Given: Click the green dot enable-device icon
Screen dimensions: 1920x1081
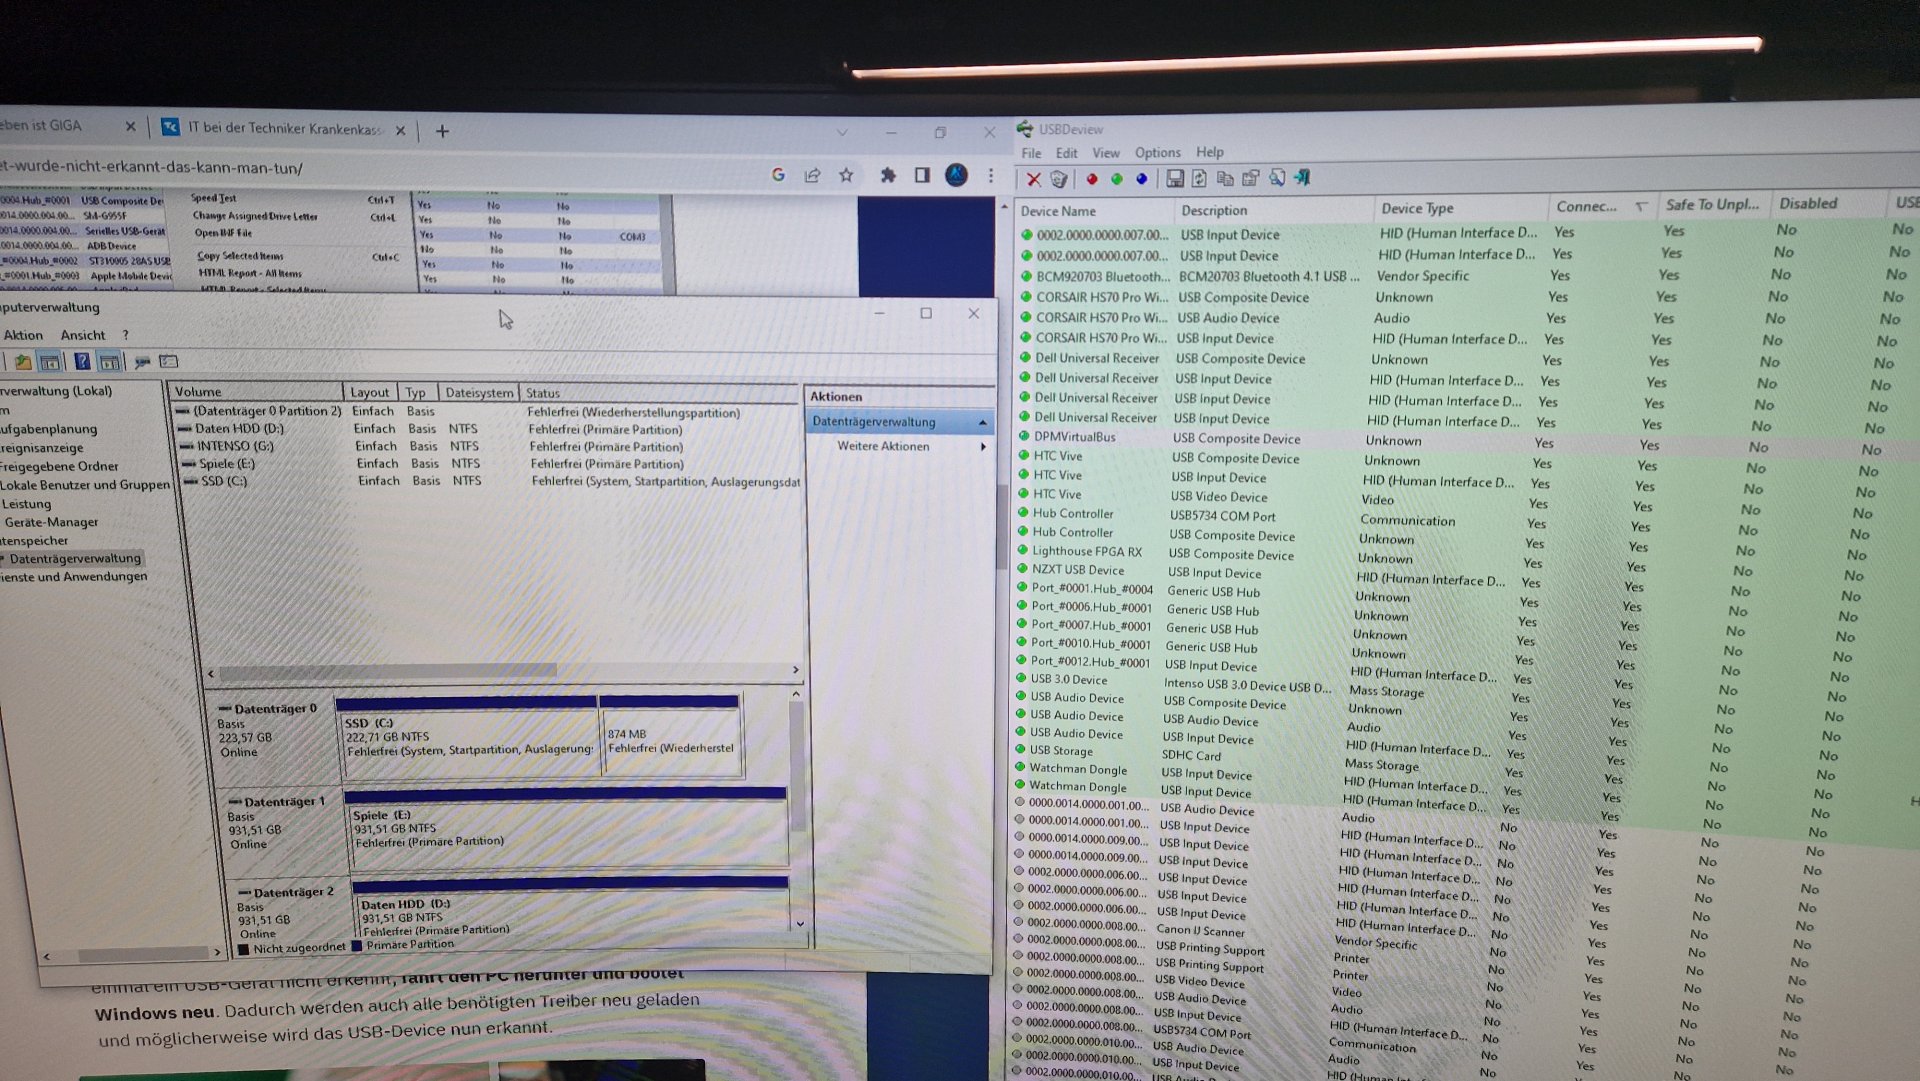Looking at the screenshot, I should tap(1116, 179).
